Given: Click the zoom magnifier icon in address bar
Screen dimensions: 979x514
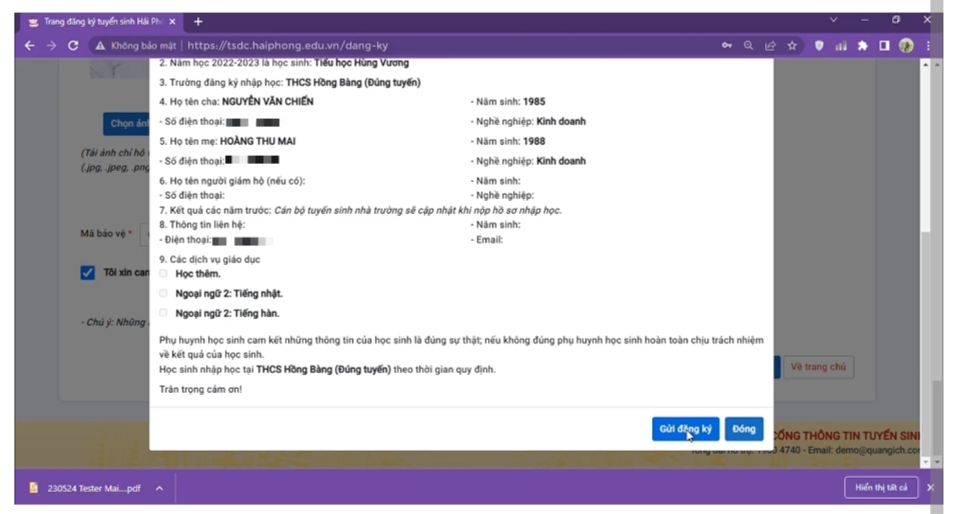Looking at the screenshot, I should (748, 45).
